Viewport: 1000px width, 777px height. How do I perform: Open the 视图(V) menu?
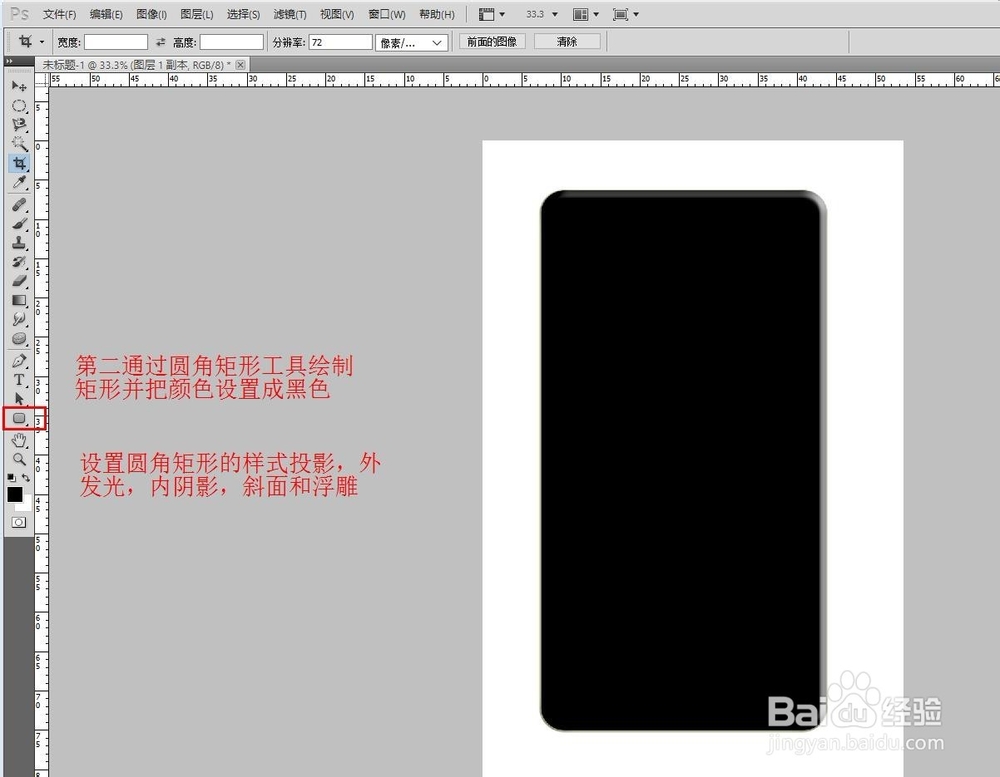coord(337,14)
